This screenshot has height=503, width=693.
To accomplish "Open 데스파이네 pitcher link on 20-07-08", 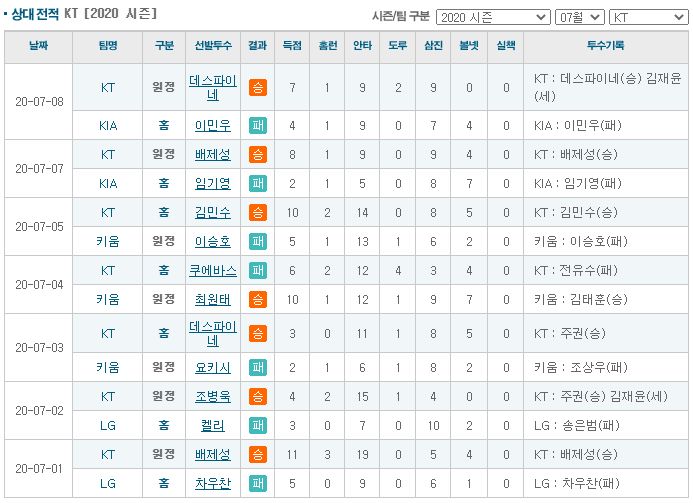I will click(213, 88).
